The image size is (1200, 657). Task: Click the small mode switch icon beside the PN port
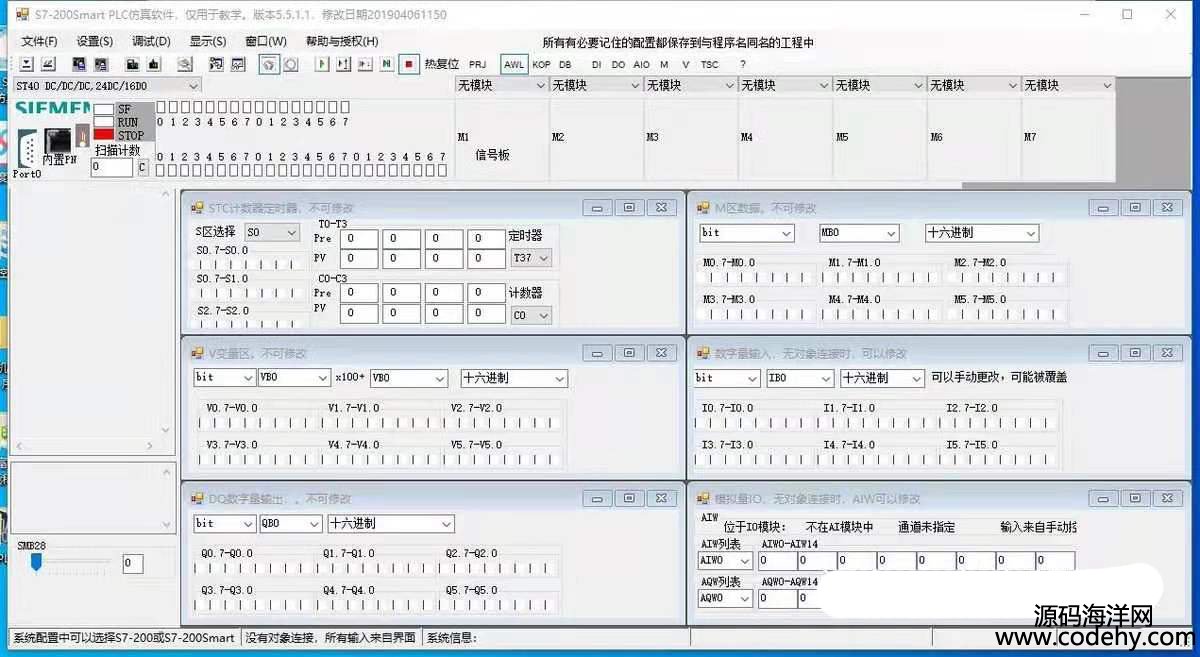click(83, 137)
